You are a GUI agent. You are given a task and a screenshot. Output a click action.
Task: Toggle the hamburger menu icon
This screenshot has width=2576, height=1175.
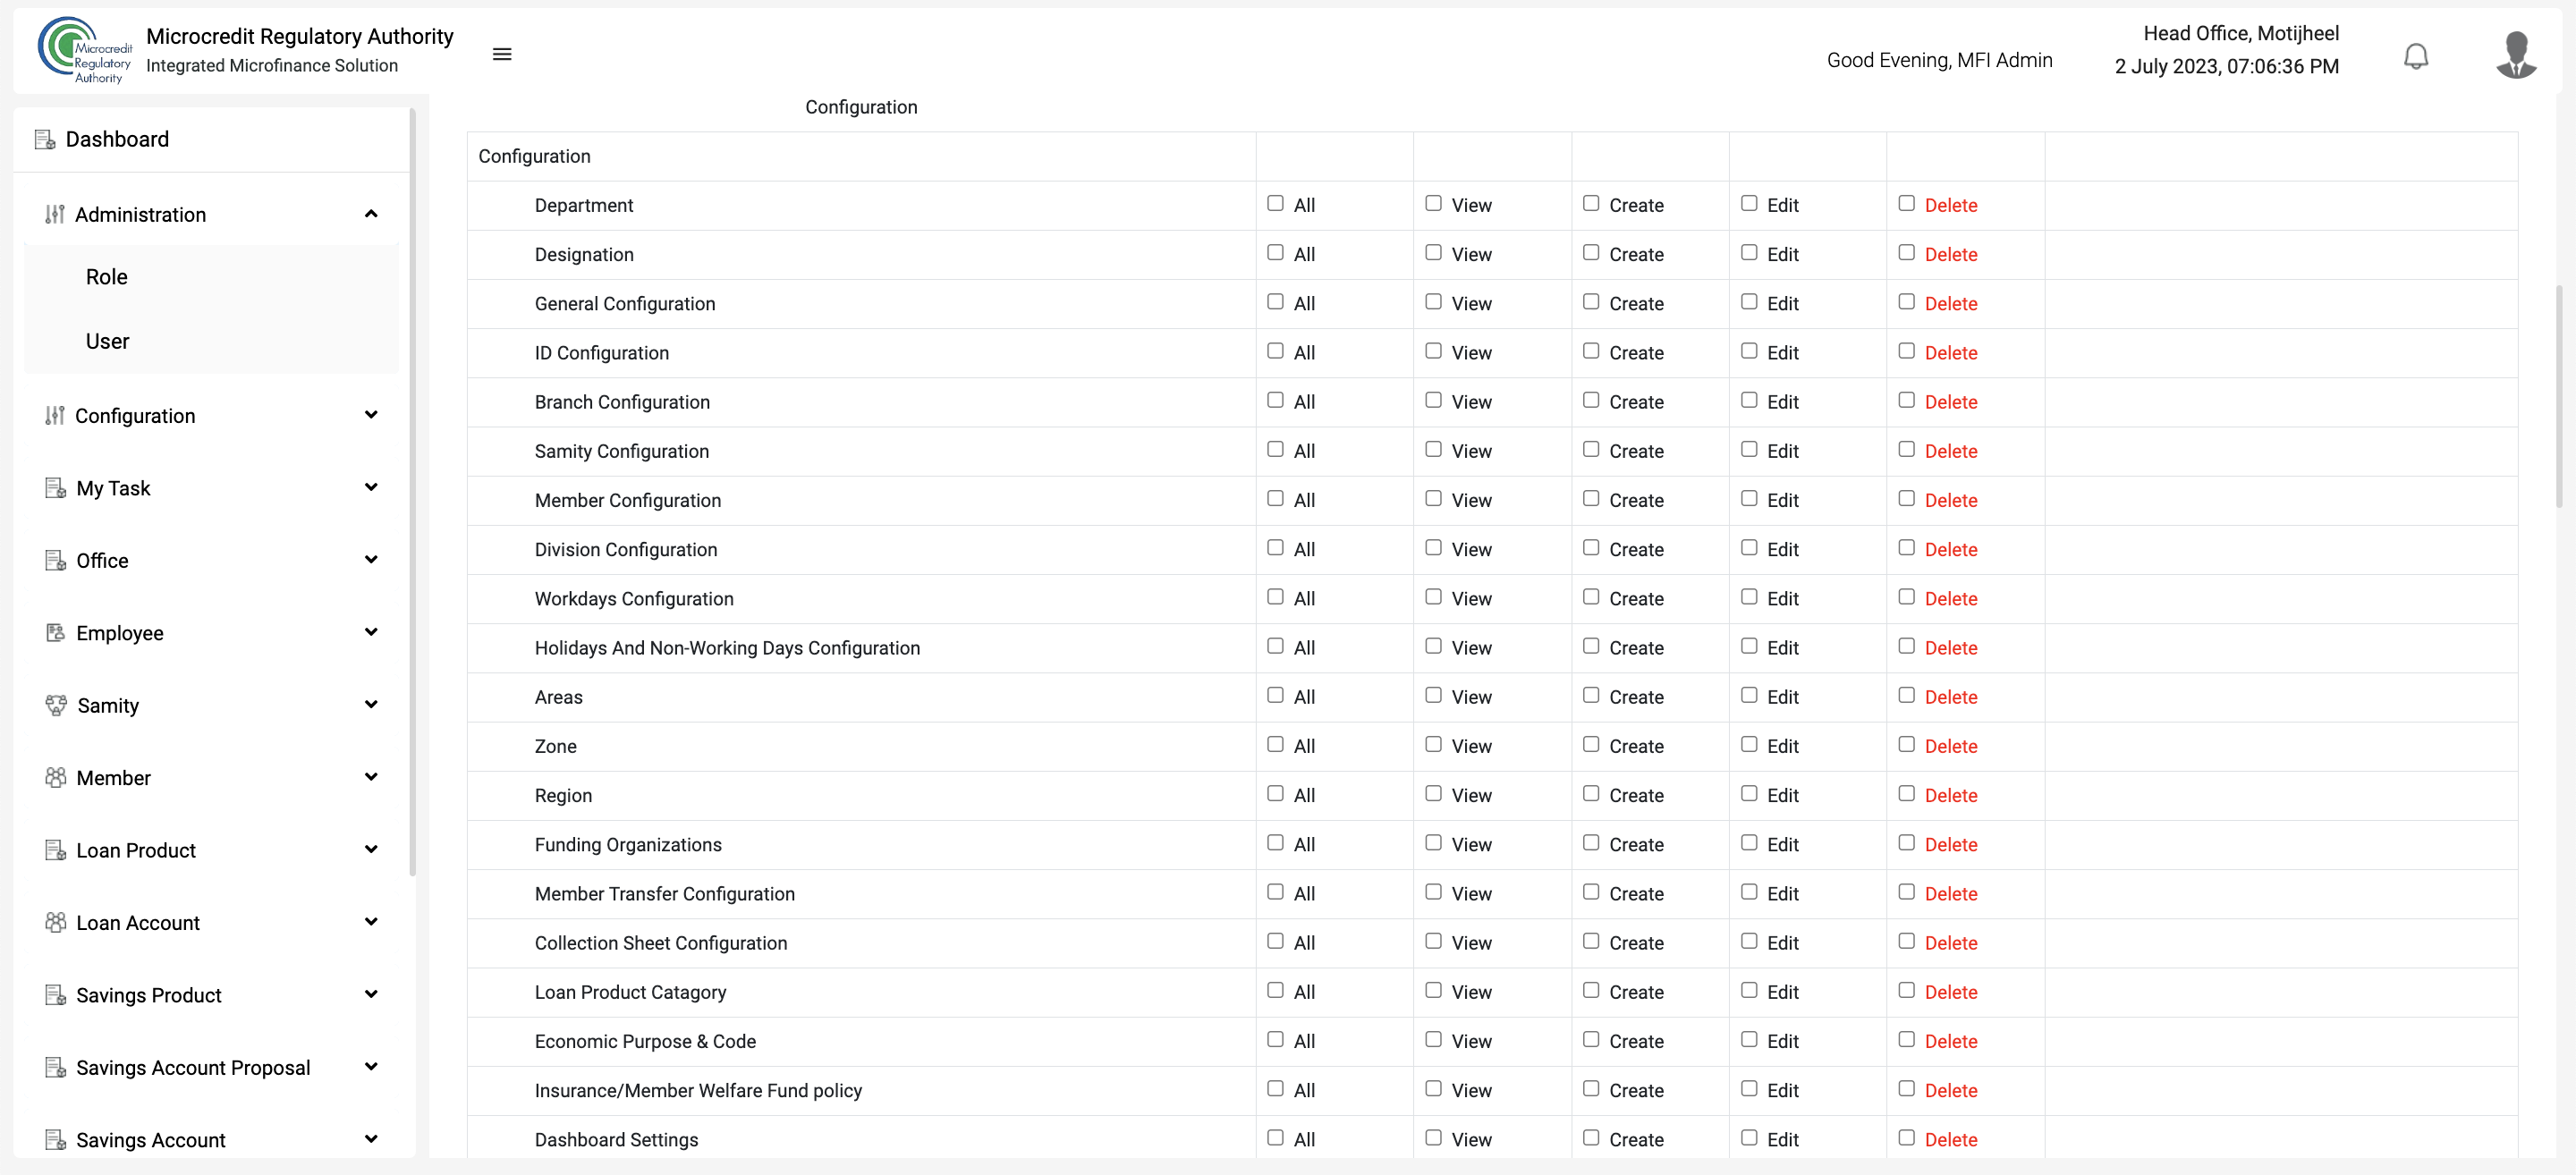pyautogui.click(x=502, y=54)
